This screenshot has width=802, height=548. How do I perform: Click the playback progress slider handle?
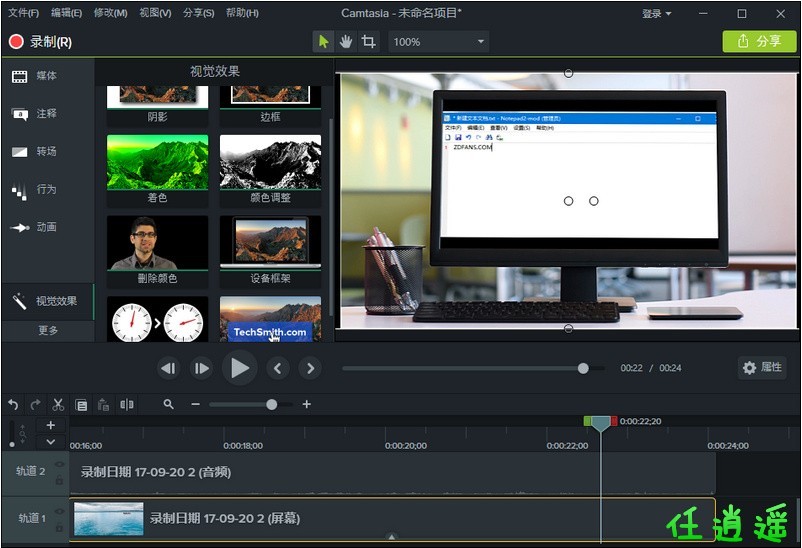coord(583,368)
